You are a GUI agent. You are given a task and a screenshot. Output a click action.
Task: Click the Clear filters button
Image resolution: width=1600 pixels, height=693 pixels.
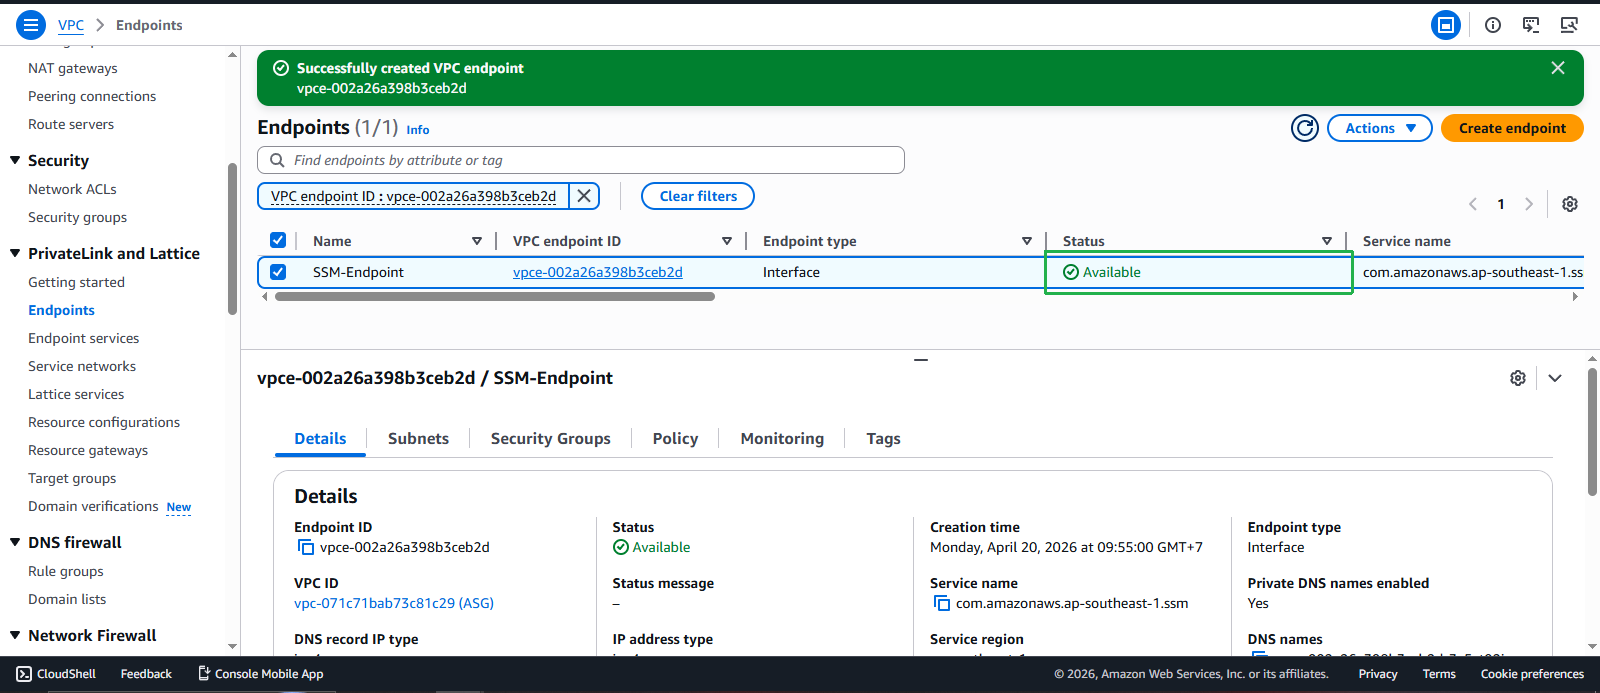point(698,196)
